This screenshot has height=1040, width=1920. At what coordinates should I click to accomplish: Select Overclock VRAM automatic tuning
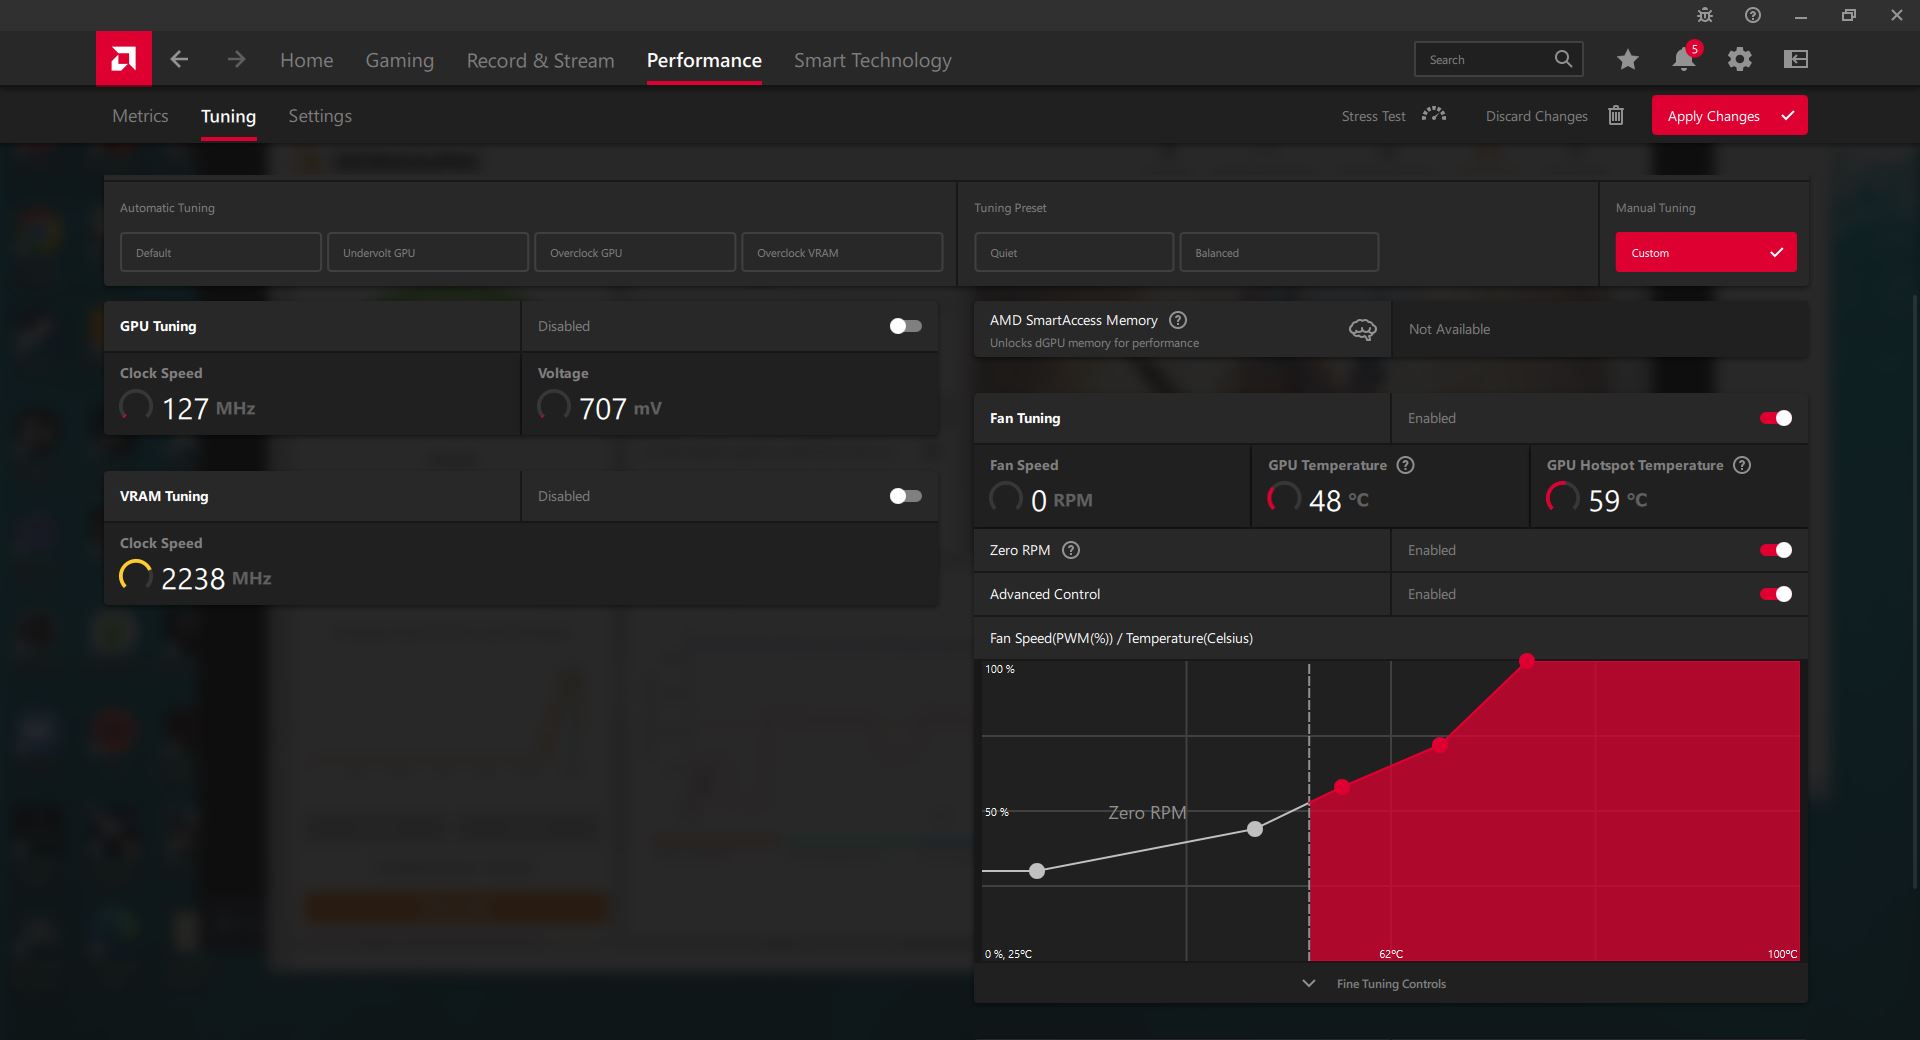842,253
